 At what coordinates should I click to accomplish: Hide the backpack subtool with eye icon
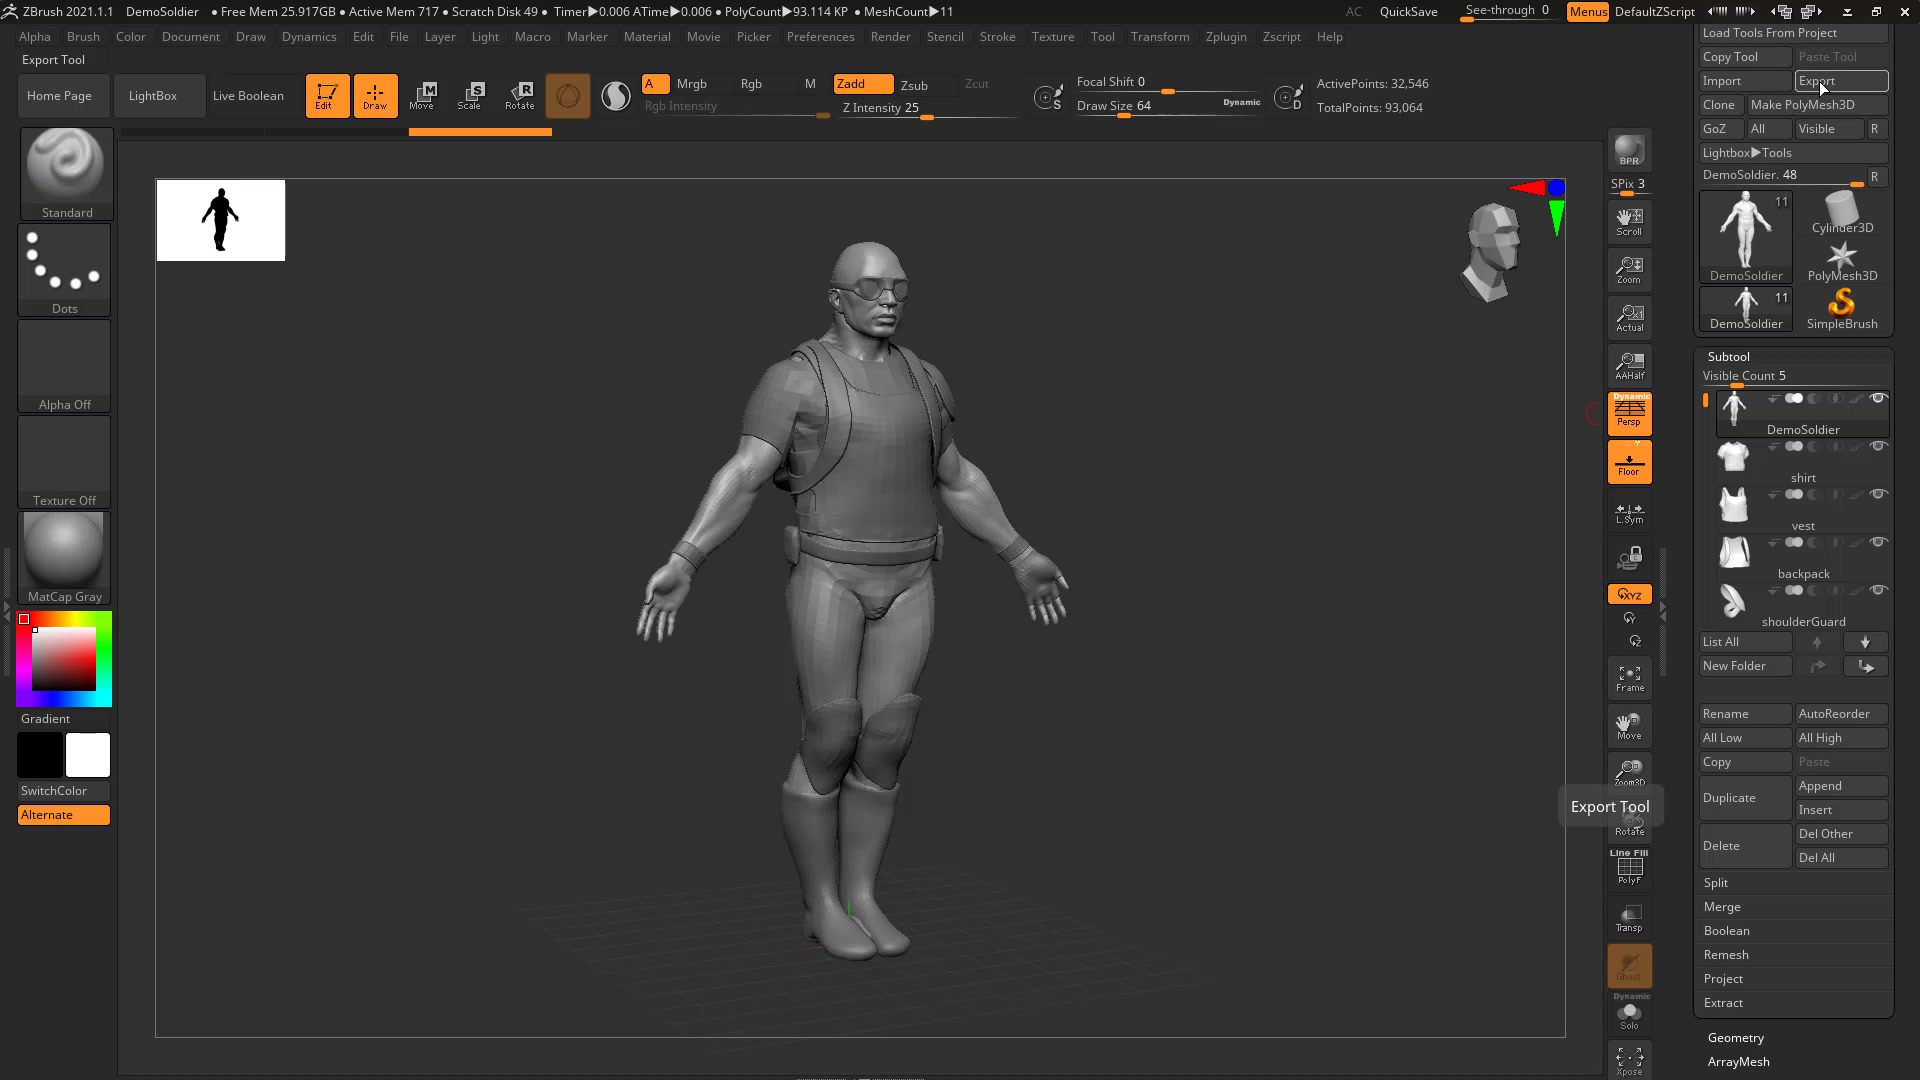[x=1878, y=542]
